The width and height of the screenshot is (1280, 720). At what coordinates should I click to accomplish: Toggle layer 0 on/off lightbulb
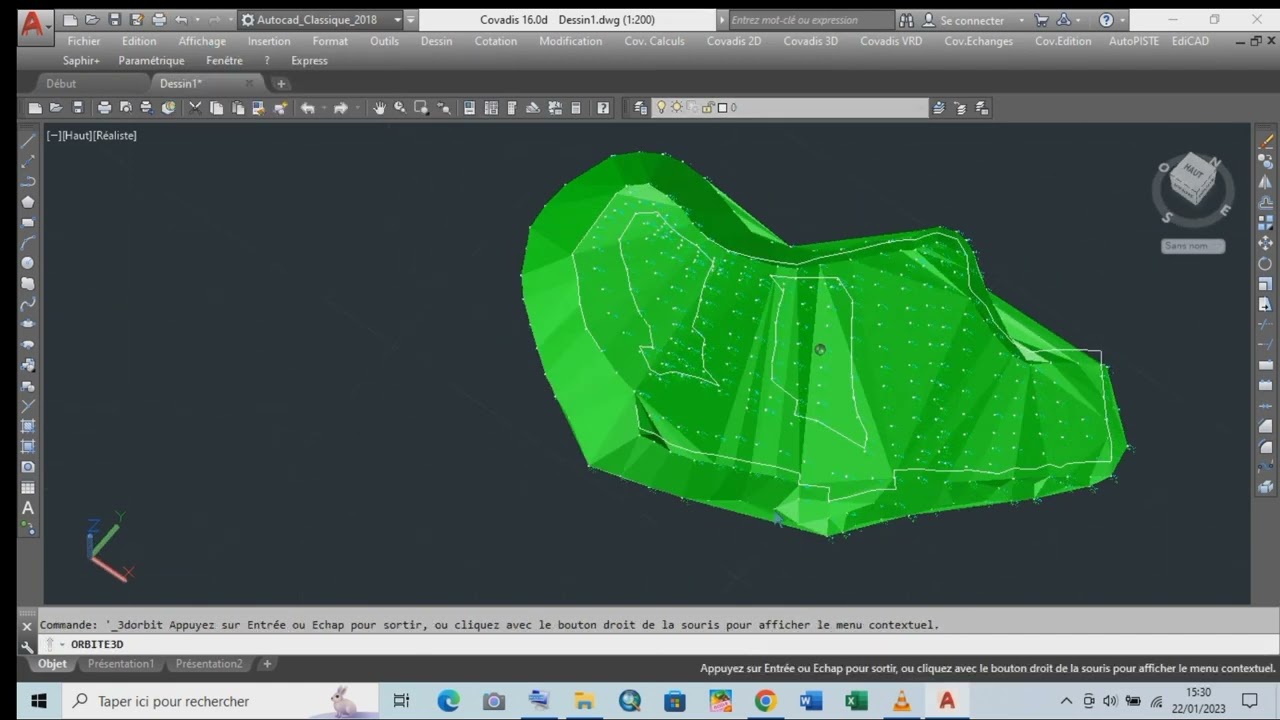point(660,108)
